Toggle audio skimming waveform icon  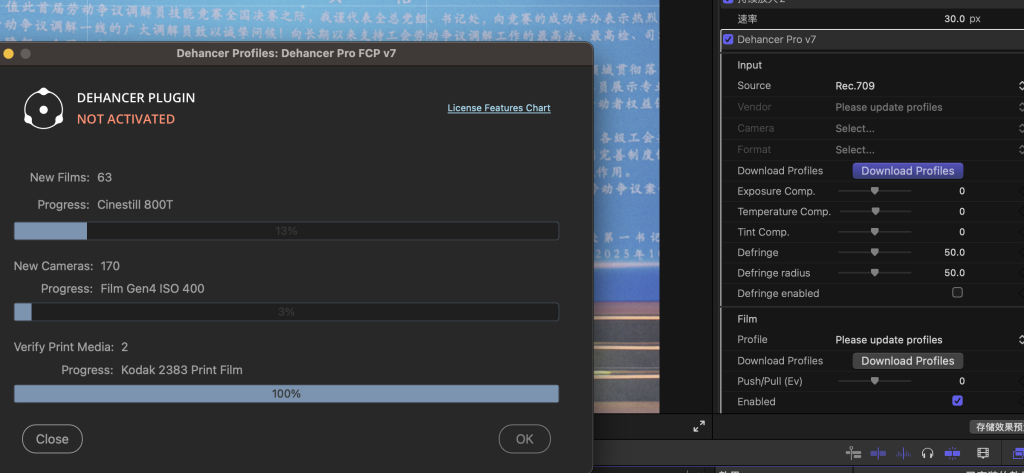[x=903, y=454]
